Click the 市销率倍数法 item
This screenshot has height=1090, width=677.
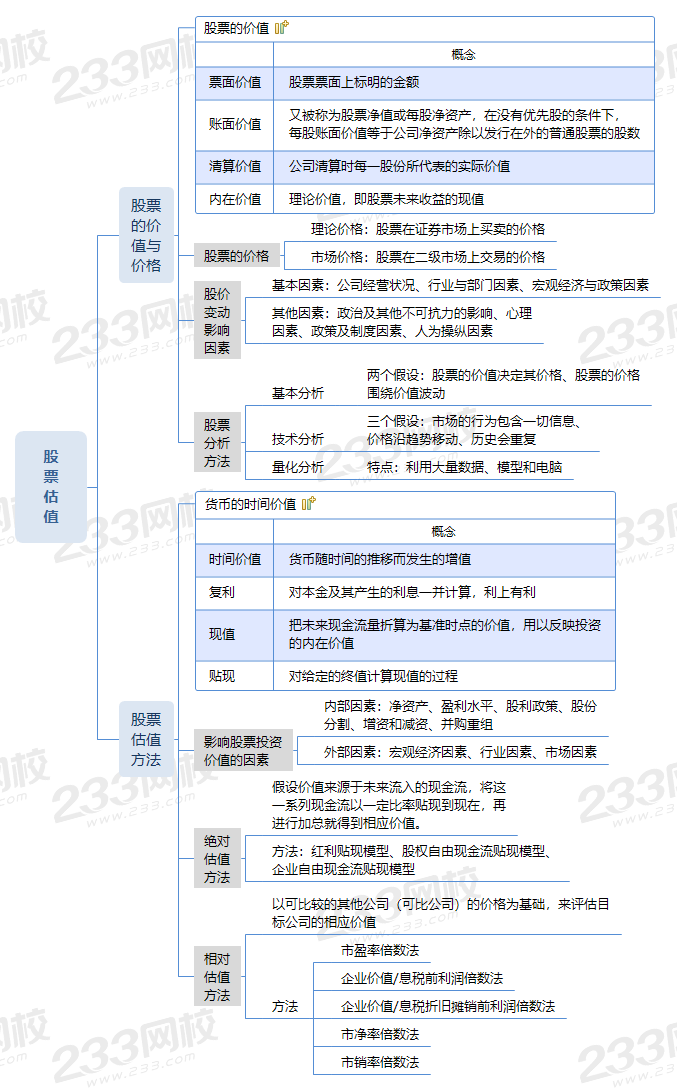click(380, 1062)
